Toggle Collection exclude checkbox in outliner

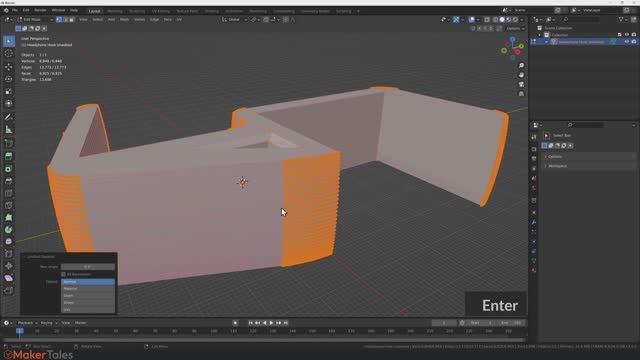coord(620,35)
